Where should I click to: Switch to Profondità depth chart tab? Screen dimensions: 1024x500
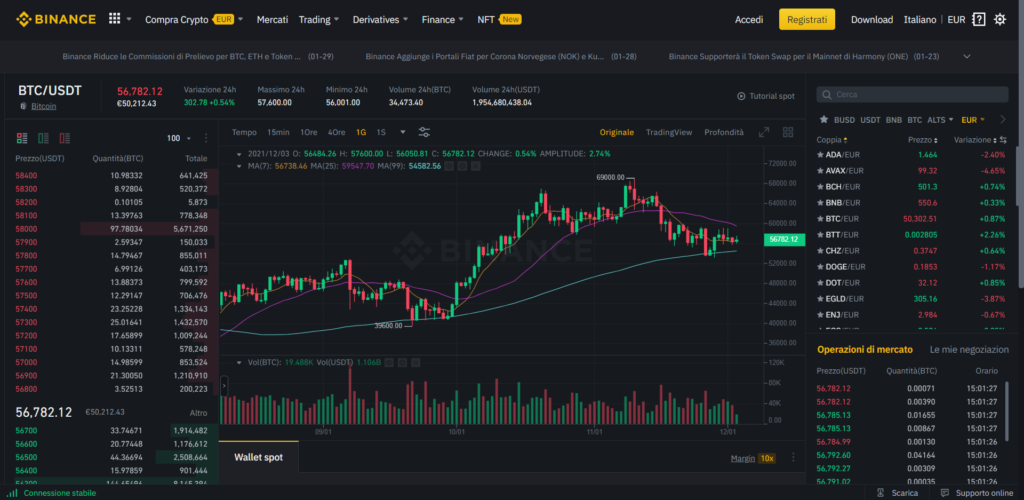(724, 132)
